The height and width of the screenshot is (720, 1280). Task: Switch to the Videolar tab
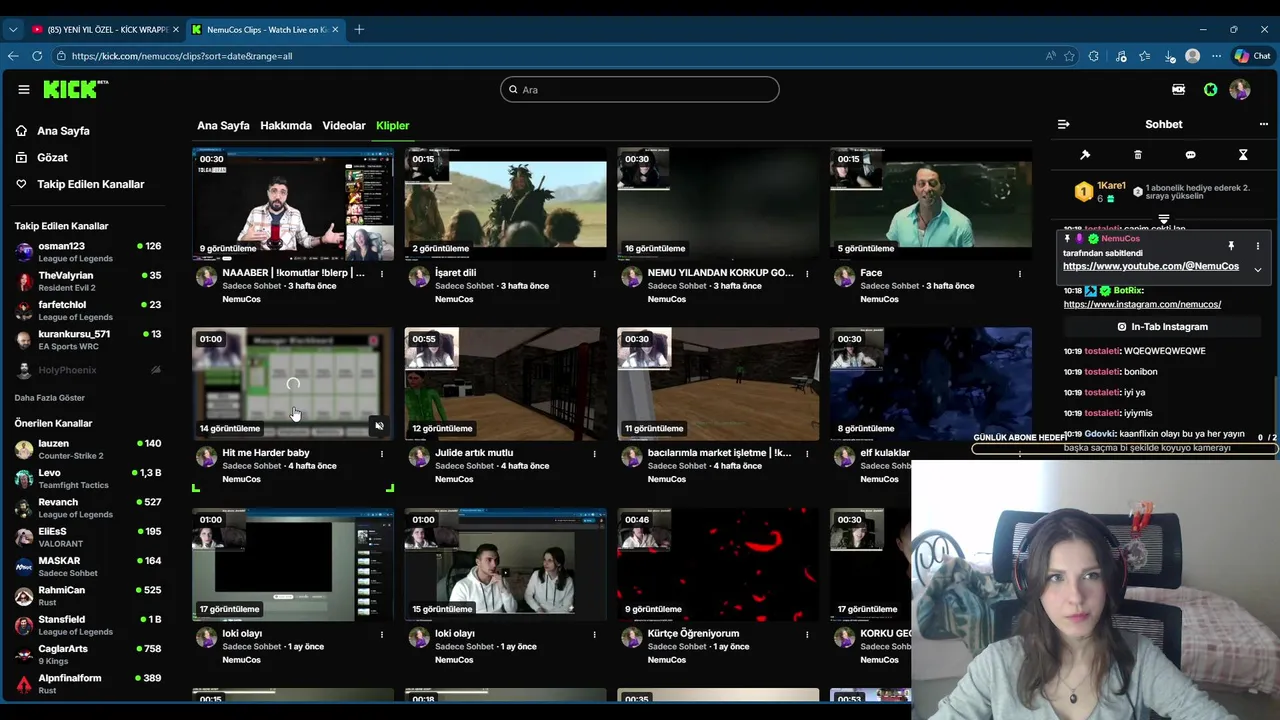pyautogui.click(x=344, y=126)
